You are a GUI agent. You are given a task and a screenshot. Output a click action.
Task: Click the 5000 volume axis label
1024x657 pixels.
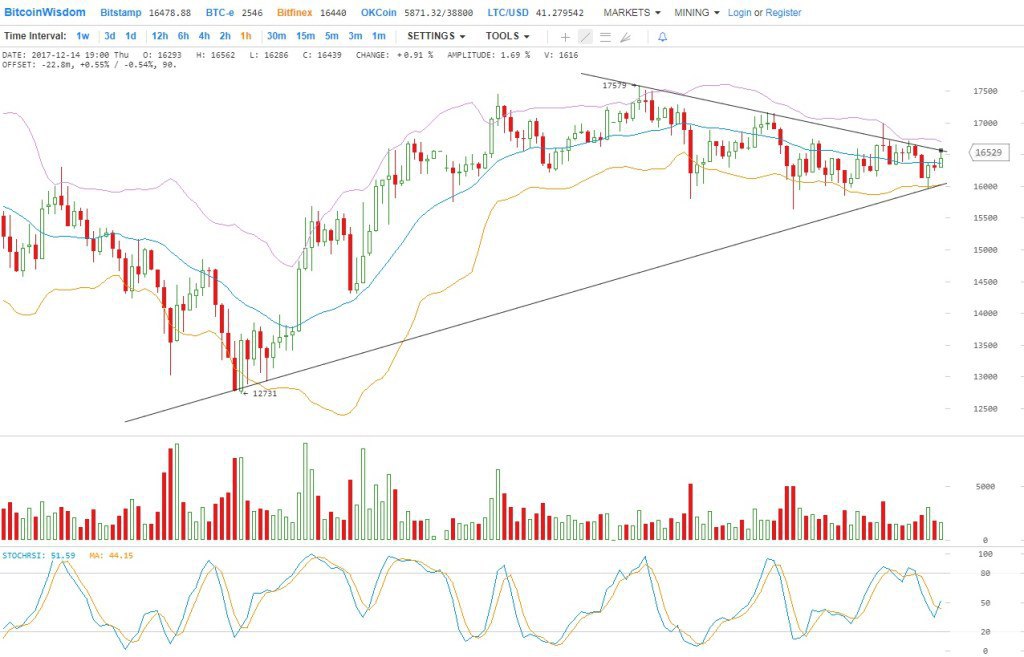pos(985,487)
